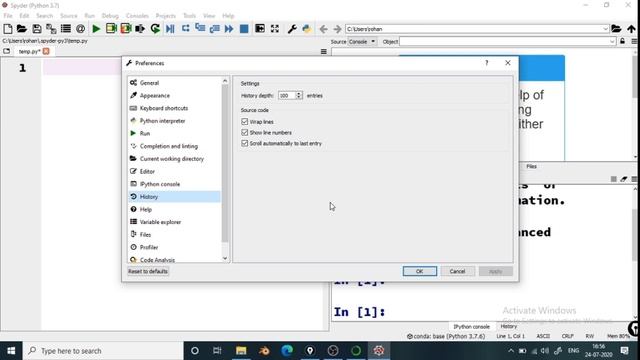Click Windows taskbar search box

click(x=103, y=351)
